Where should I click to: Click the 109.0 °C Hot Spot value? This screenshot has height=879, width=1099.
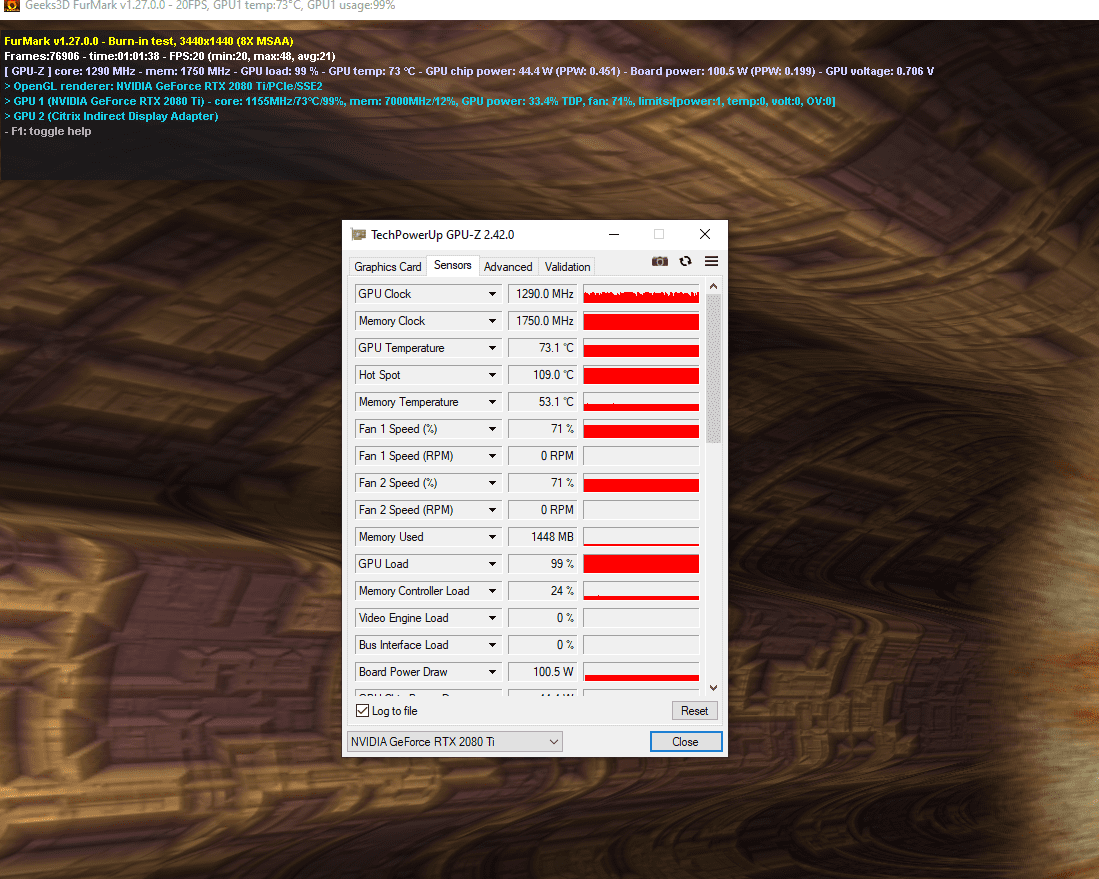click(542, 375)
